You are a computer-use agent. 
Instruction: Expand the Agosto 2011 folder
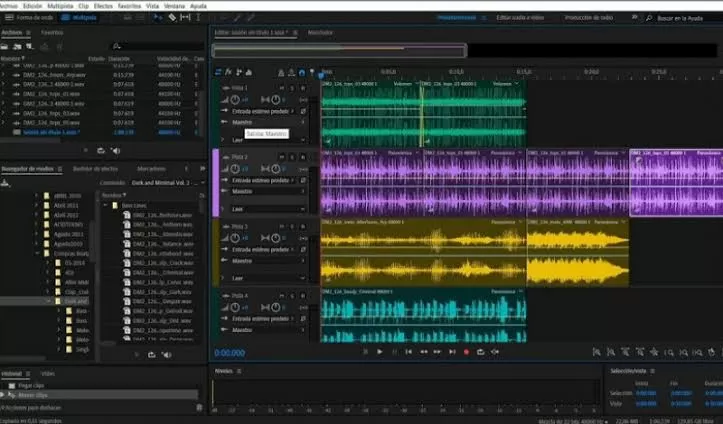pos(36,234)
